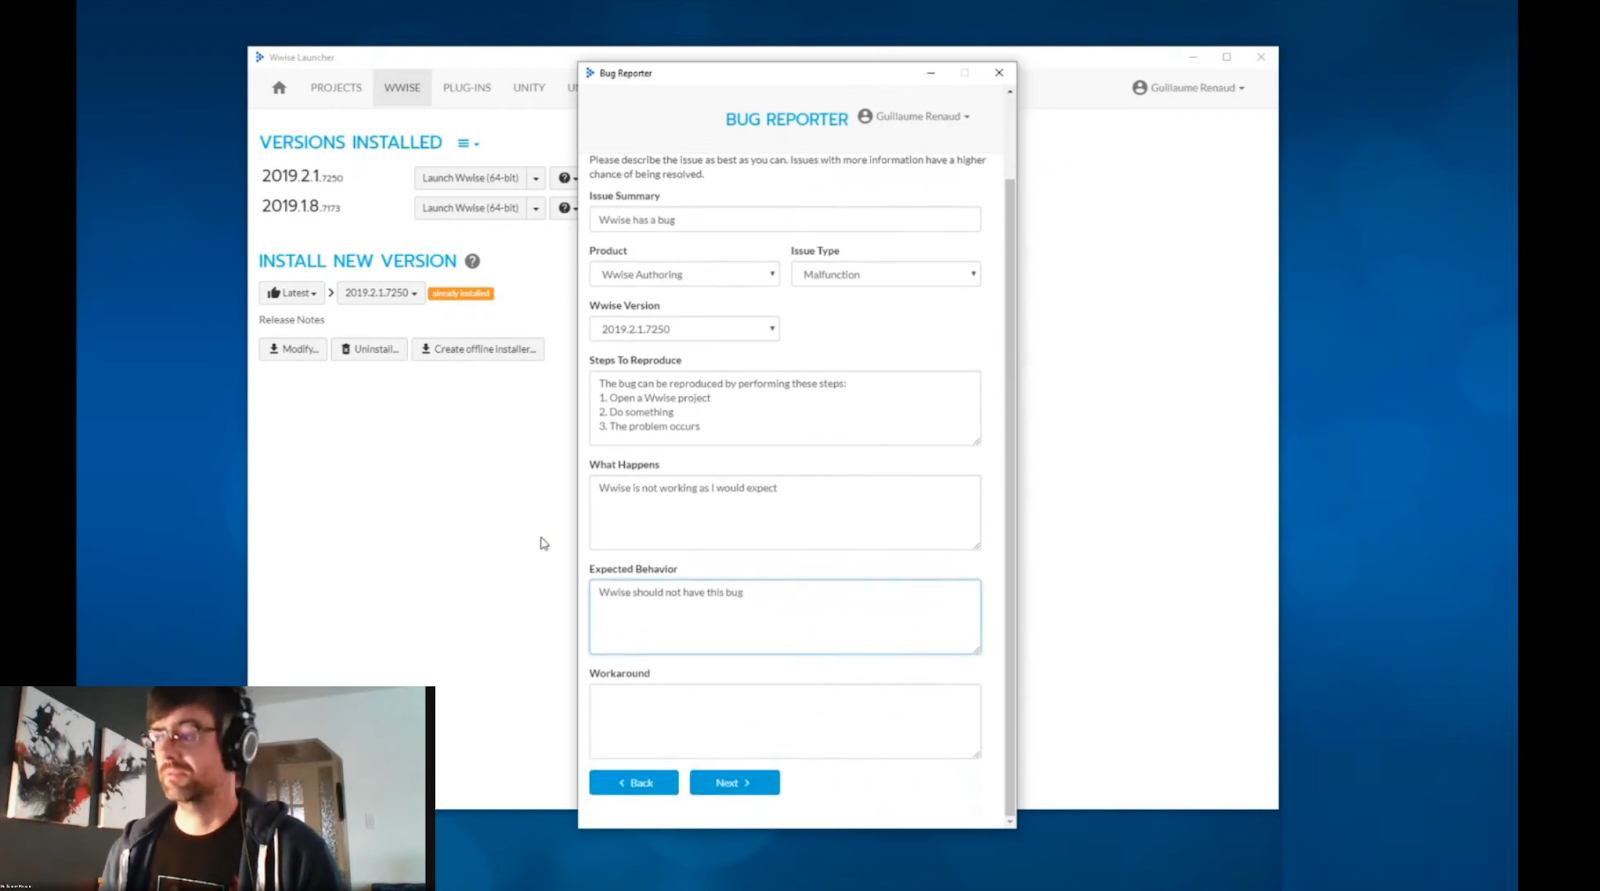Image resolution: width=1600 pixels, height=891 pixels.
Task: Minimize the Bug Reporter window
Action: [931, 73]
